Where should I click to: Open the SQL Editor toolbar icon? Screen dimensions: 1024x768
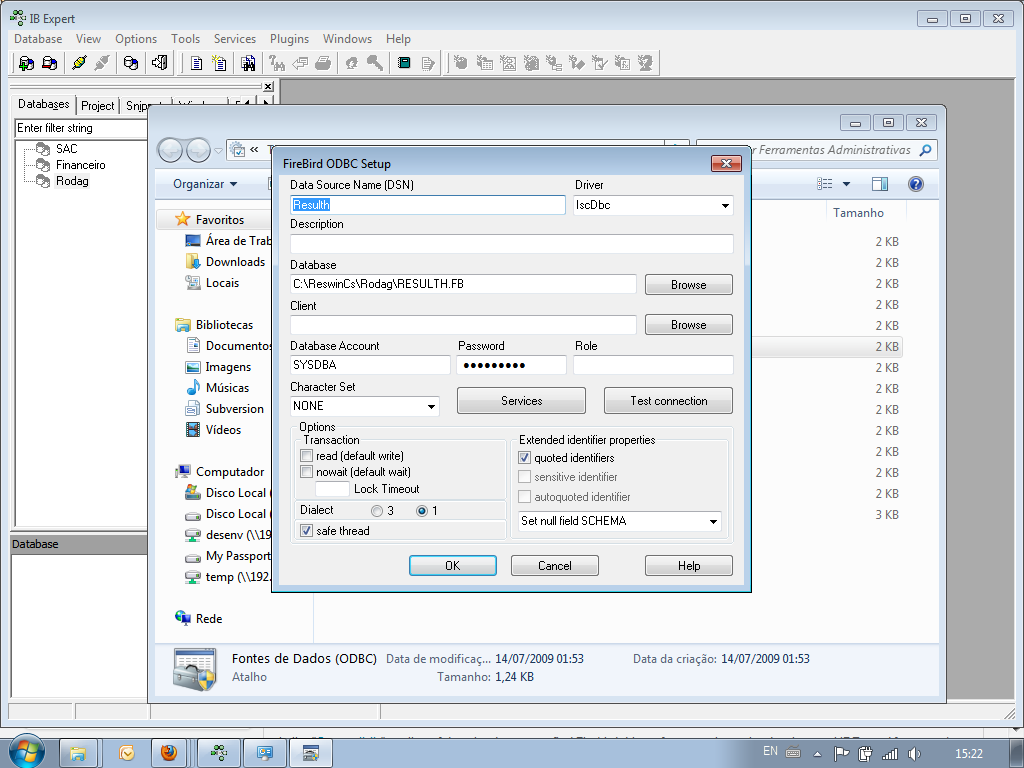197,63
